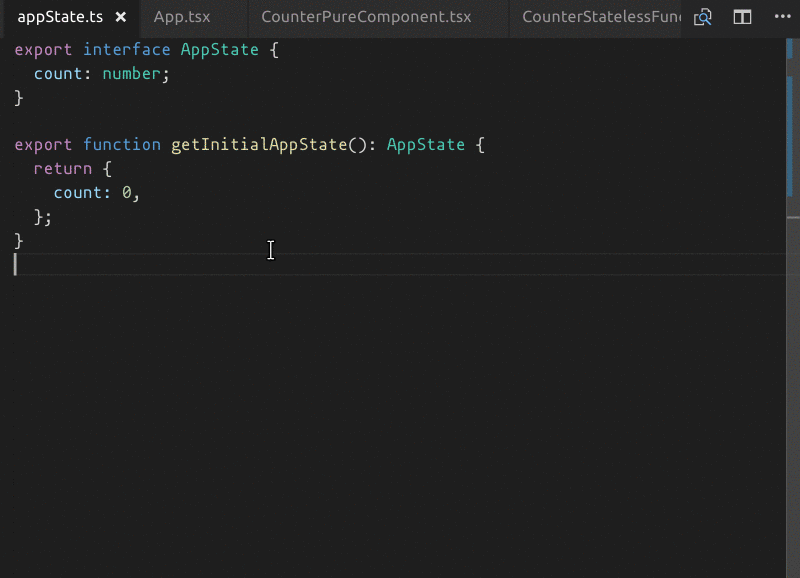Place cursor on the 'interface' keyword
Screen dimensions: 800x578
127,50
